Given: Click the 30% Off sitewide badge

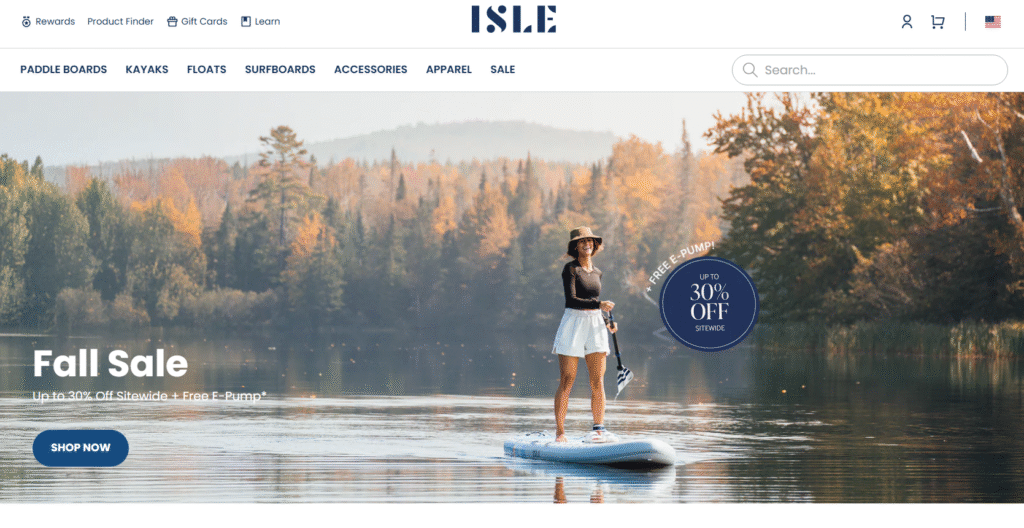Looking at the screenshot, I should tap(709, 304).
